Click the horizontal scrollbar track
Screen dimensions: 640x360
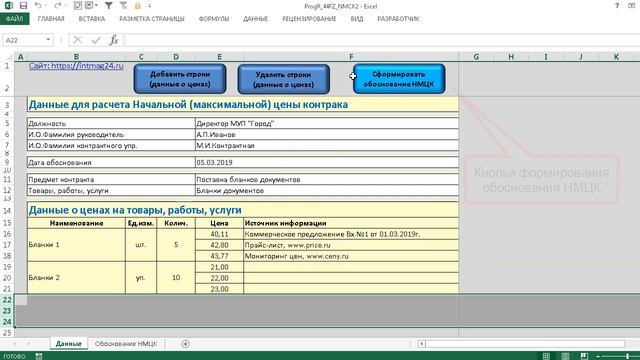click(x=525, y=344)
